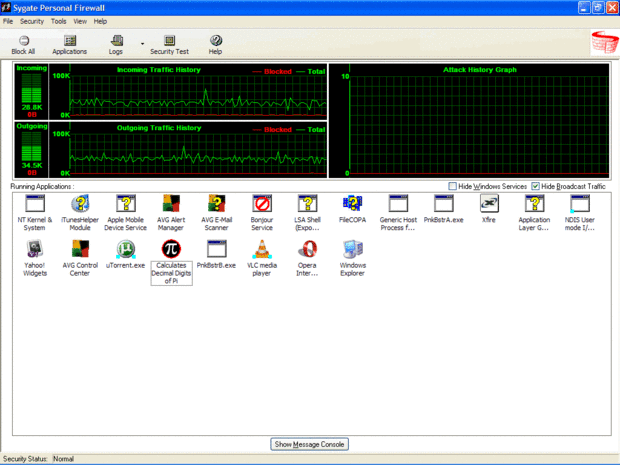
Task: Select the AVG Alert Manager icon
Action: click(x=171, y=204)
